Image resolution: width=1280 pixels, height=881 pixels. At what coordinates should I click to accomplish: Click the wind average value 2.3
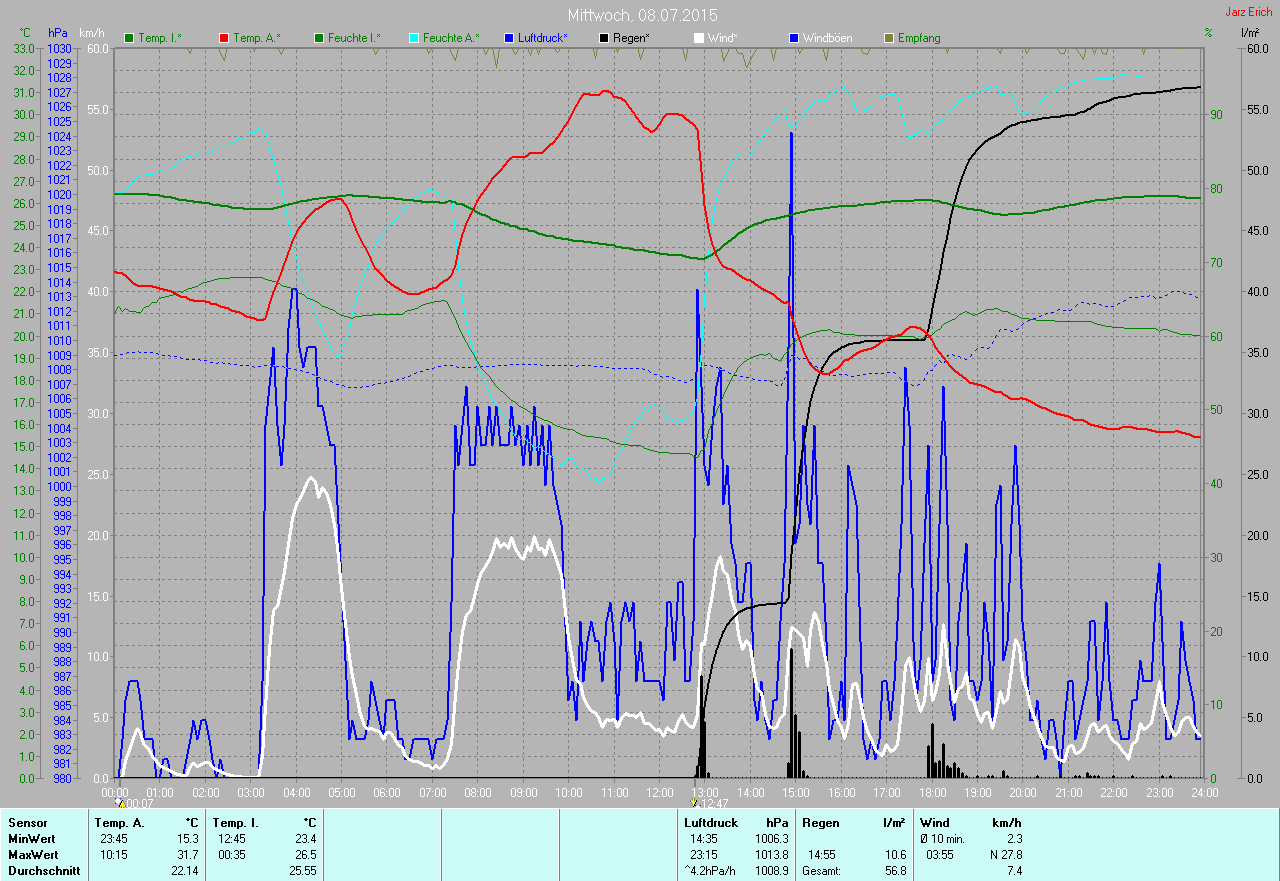click(1014, 839)
